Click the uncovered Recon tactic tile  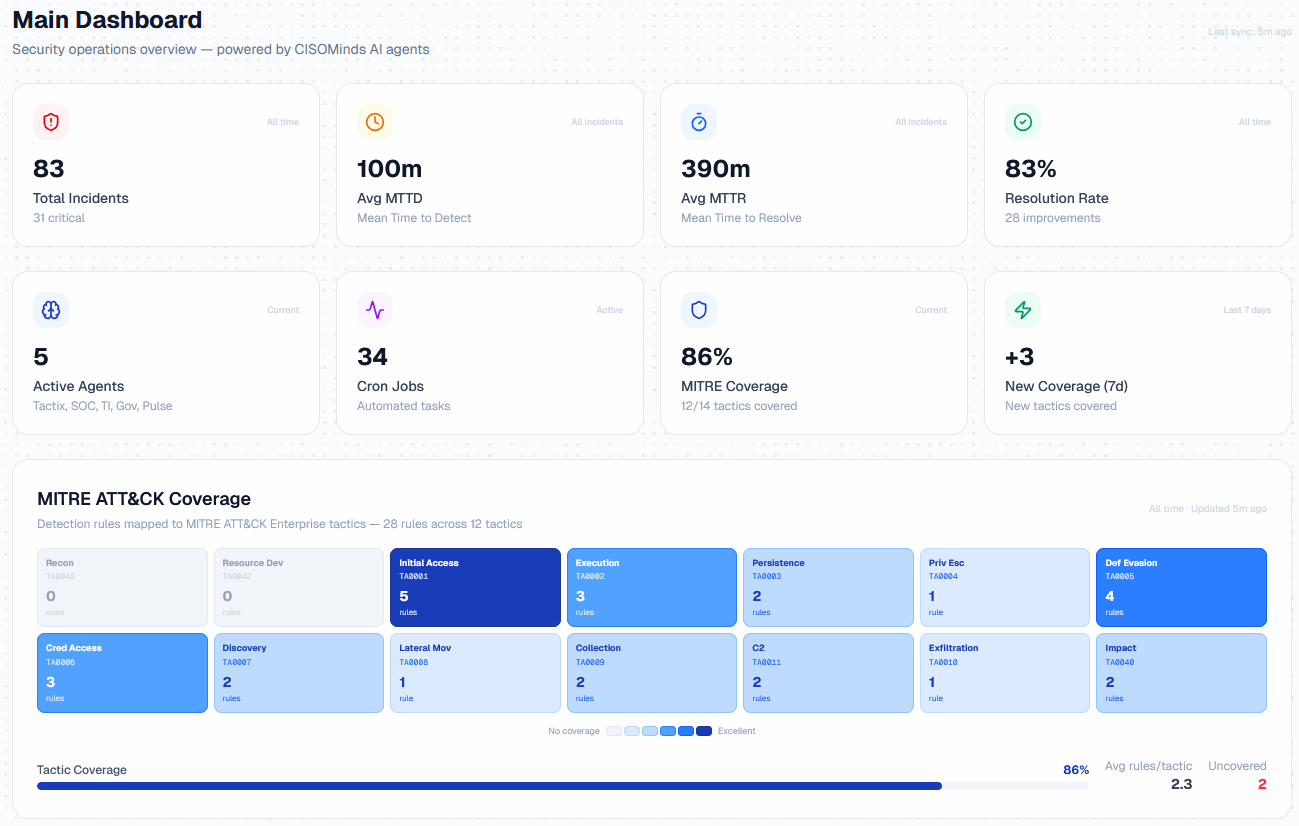(122, 587)
